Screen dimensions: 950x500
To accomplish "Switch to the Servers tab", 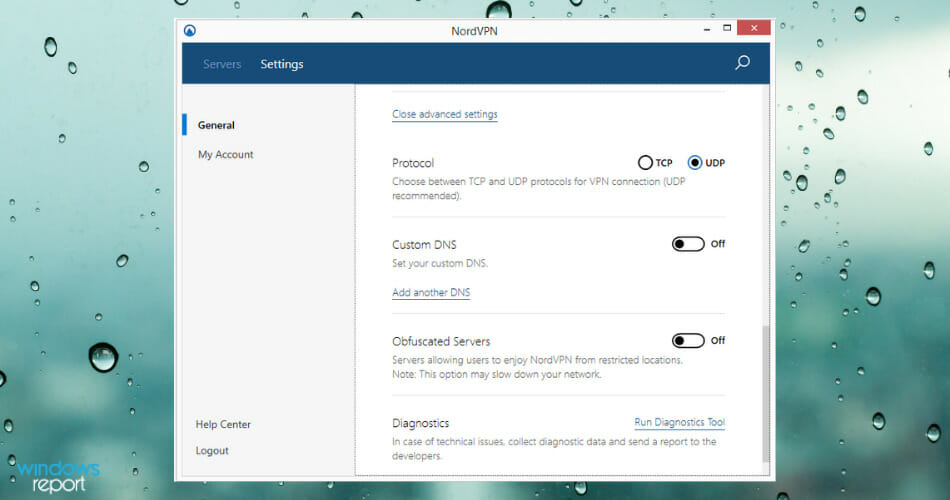I will click(x=222, y=64).
